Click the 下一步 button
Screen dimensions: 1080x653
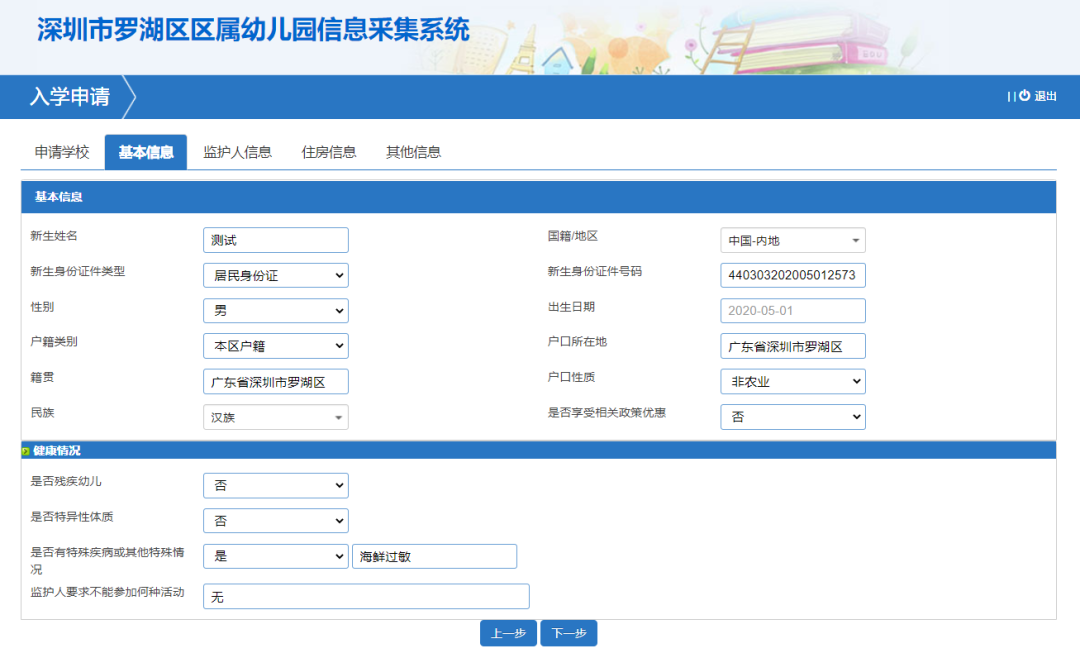568,632
